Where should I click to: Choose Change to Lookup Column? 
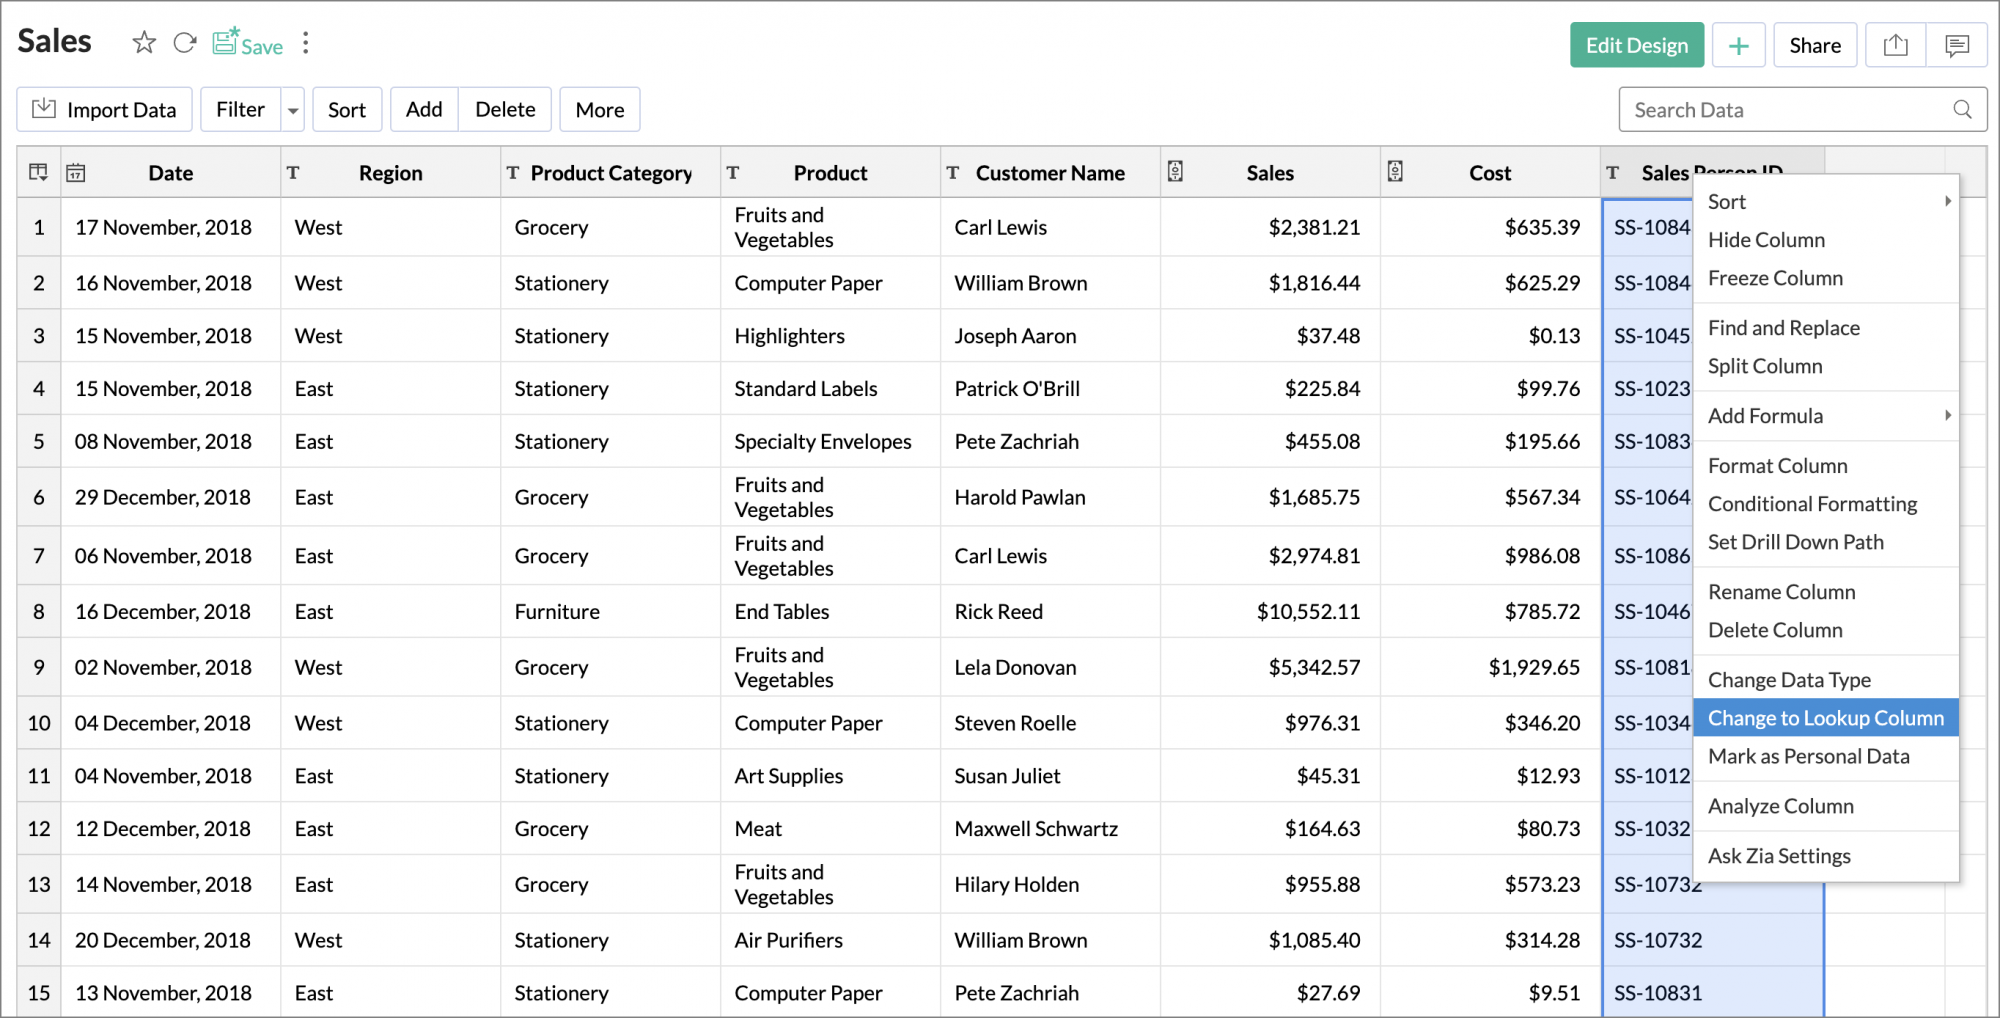(x=1825, y=718)
